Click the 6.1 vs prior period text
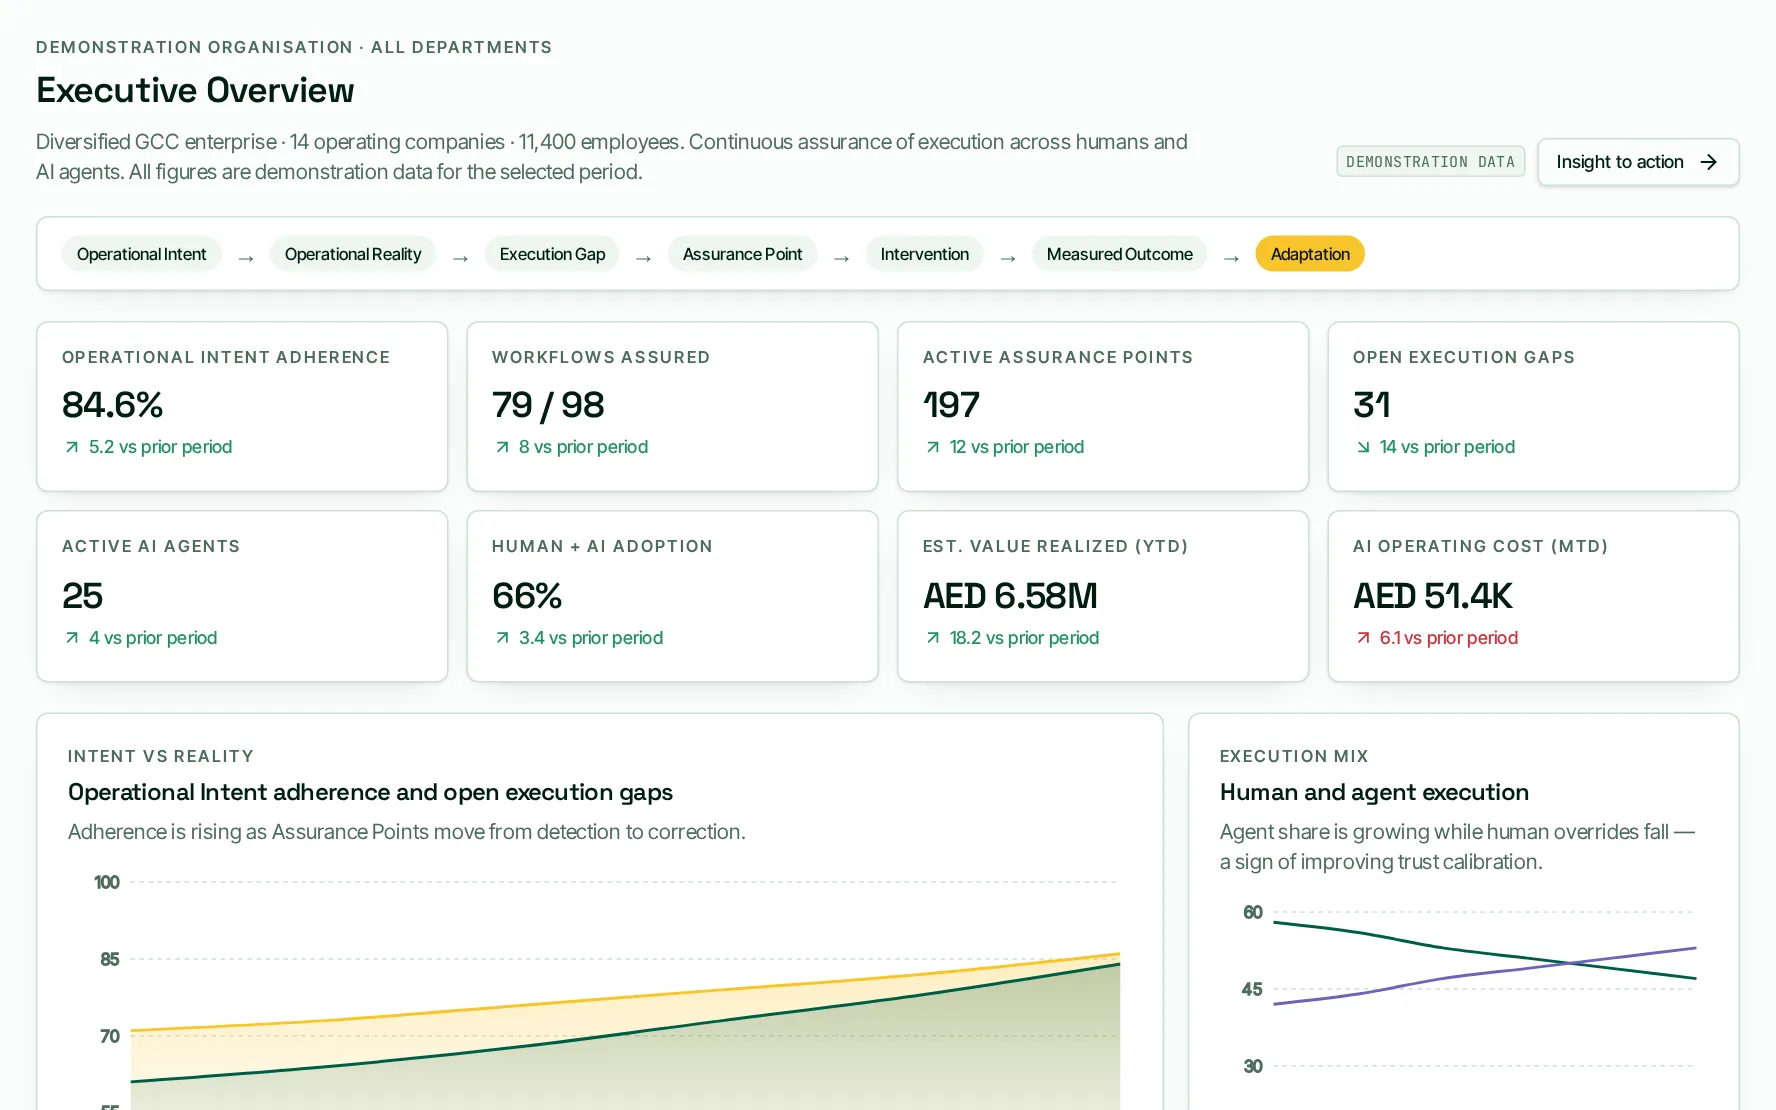Viewport: 1776px width, 1110px height. coord(1449,638)
